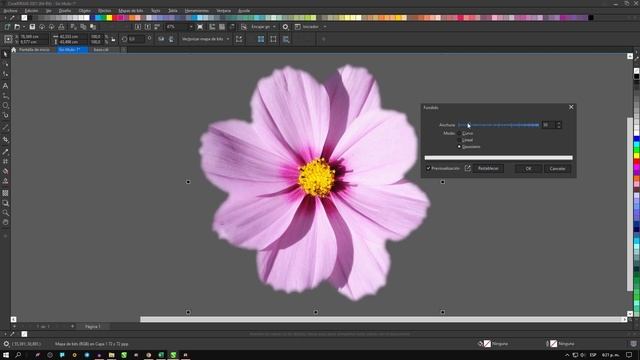Expand the Open file arrow dropdown
This screenshot has width=640, height=360.
tap(24, 27)
